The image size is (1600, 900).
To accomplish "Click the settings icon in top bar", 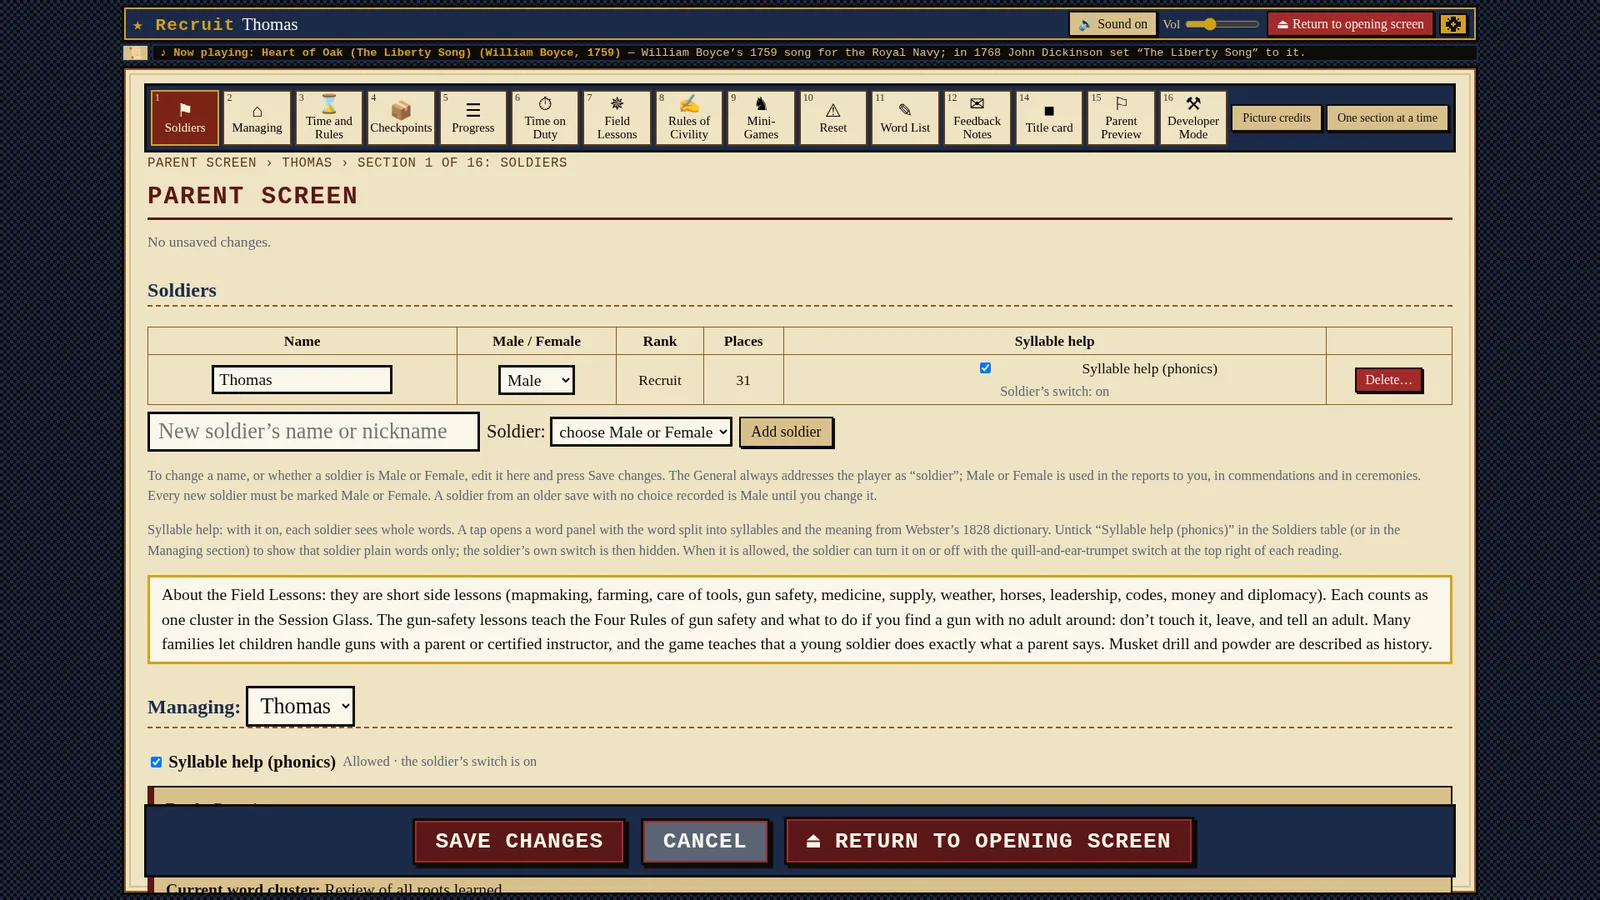I will (x=1453, y=24).
